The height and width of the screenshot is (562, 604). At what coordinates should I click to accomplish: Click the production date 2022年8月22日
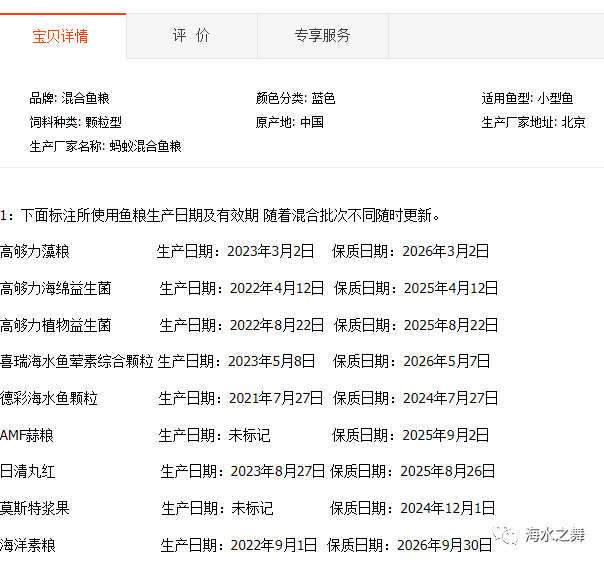277,325
